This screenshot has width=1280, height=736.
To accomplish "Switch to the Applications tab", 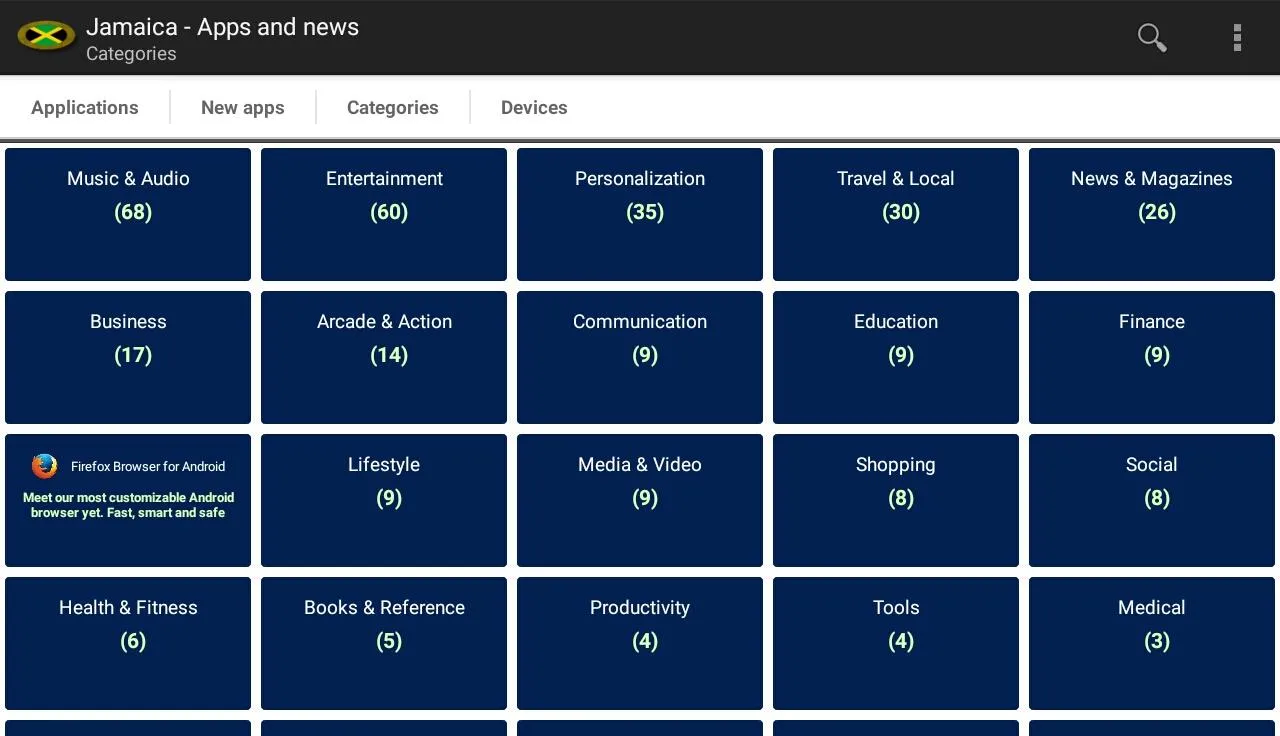I will point(85,107).
